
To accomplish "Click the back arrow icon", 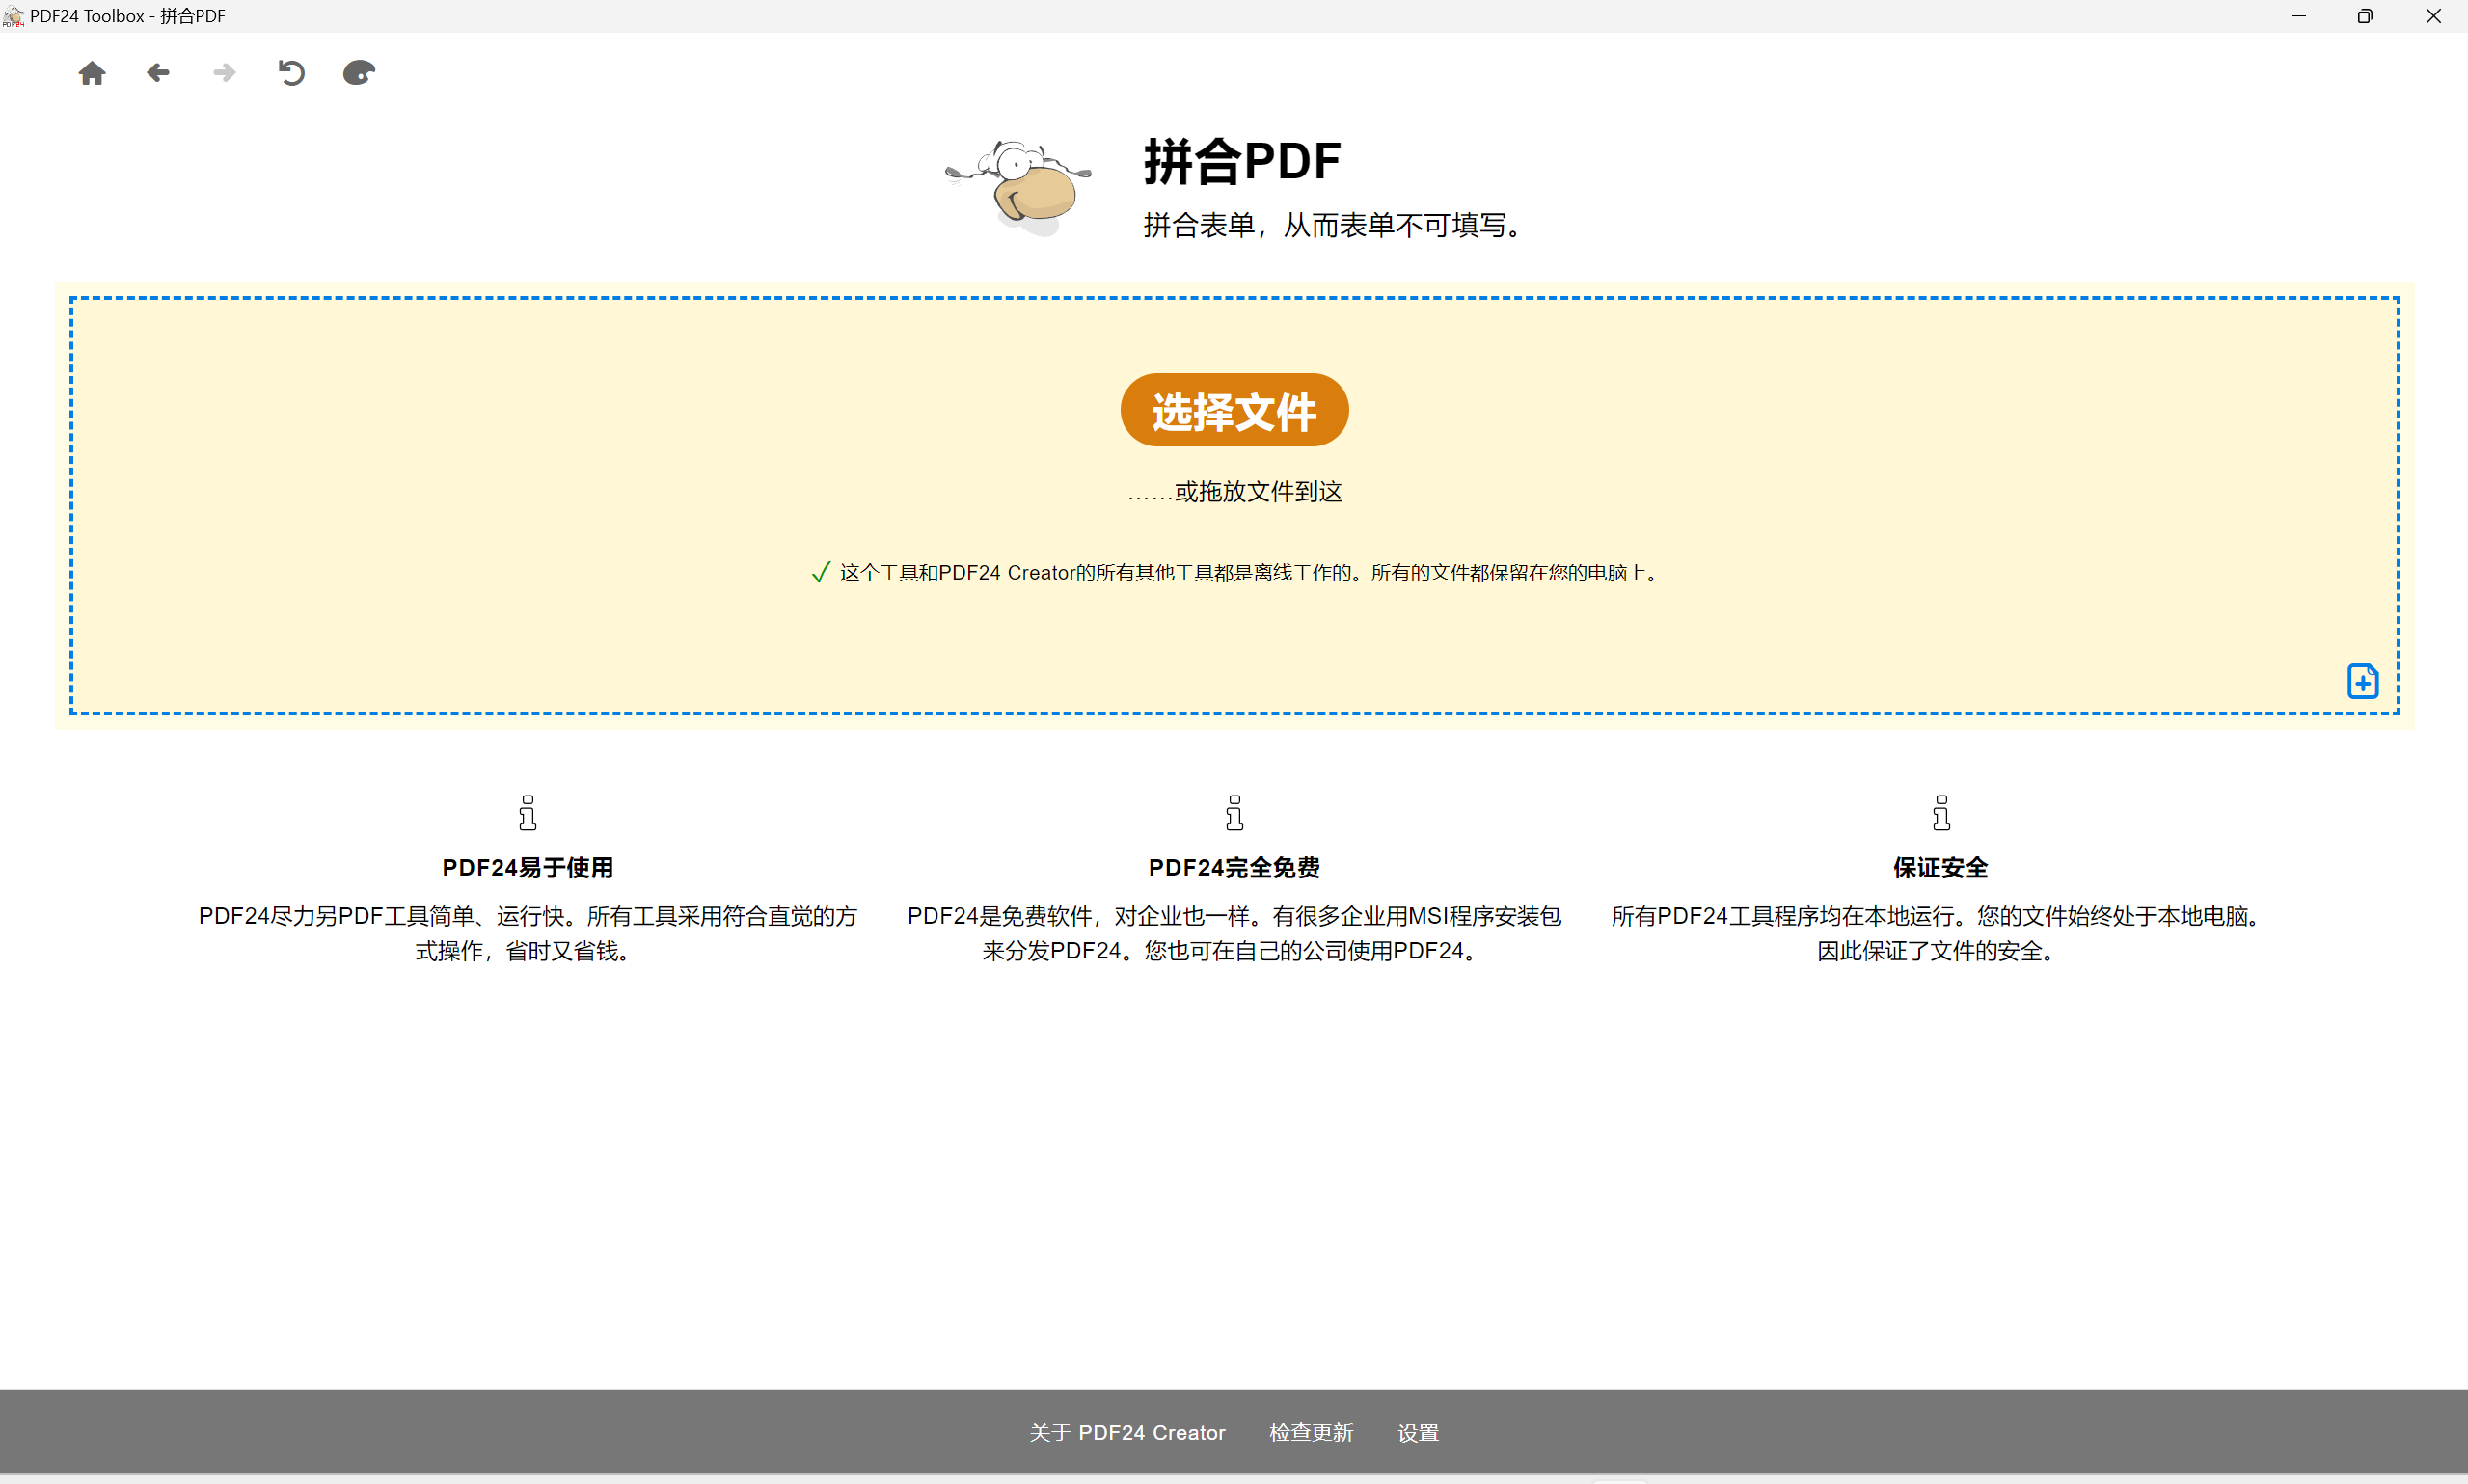I will point(158,73).
